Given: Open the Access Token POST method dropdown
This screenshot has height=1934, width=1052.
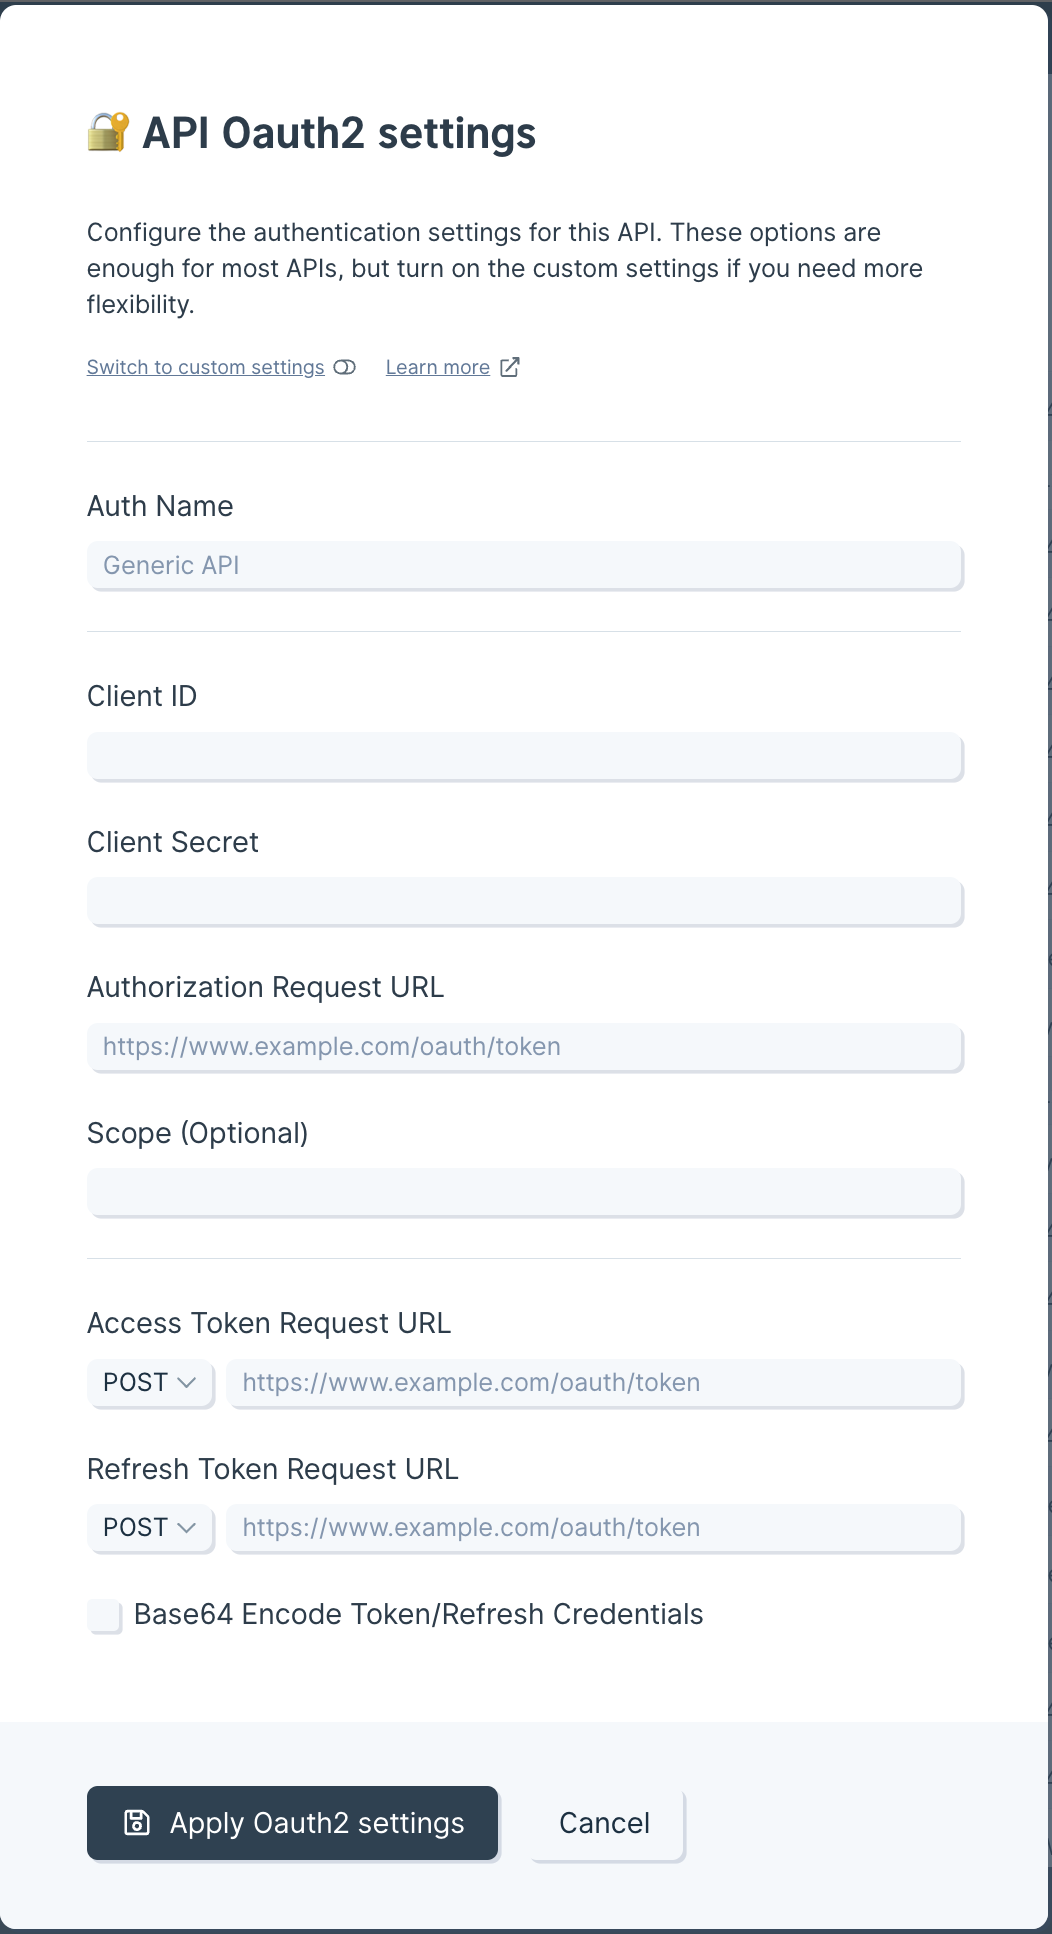Looking at the screenshot, I should pyautogui.click(x=150, y=1383).
